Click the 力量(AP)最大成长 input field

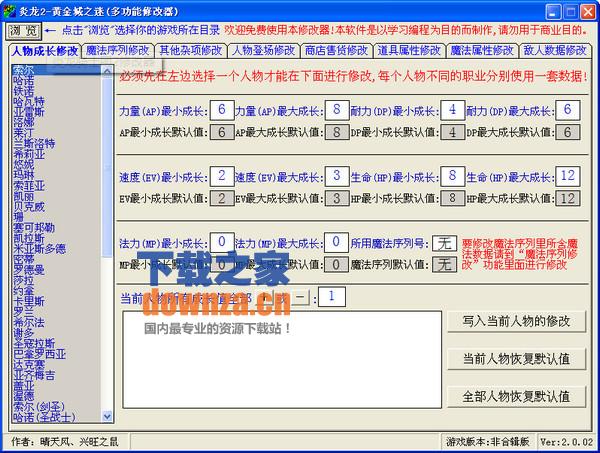(x=337, y=110)
